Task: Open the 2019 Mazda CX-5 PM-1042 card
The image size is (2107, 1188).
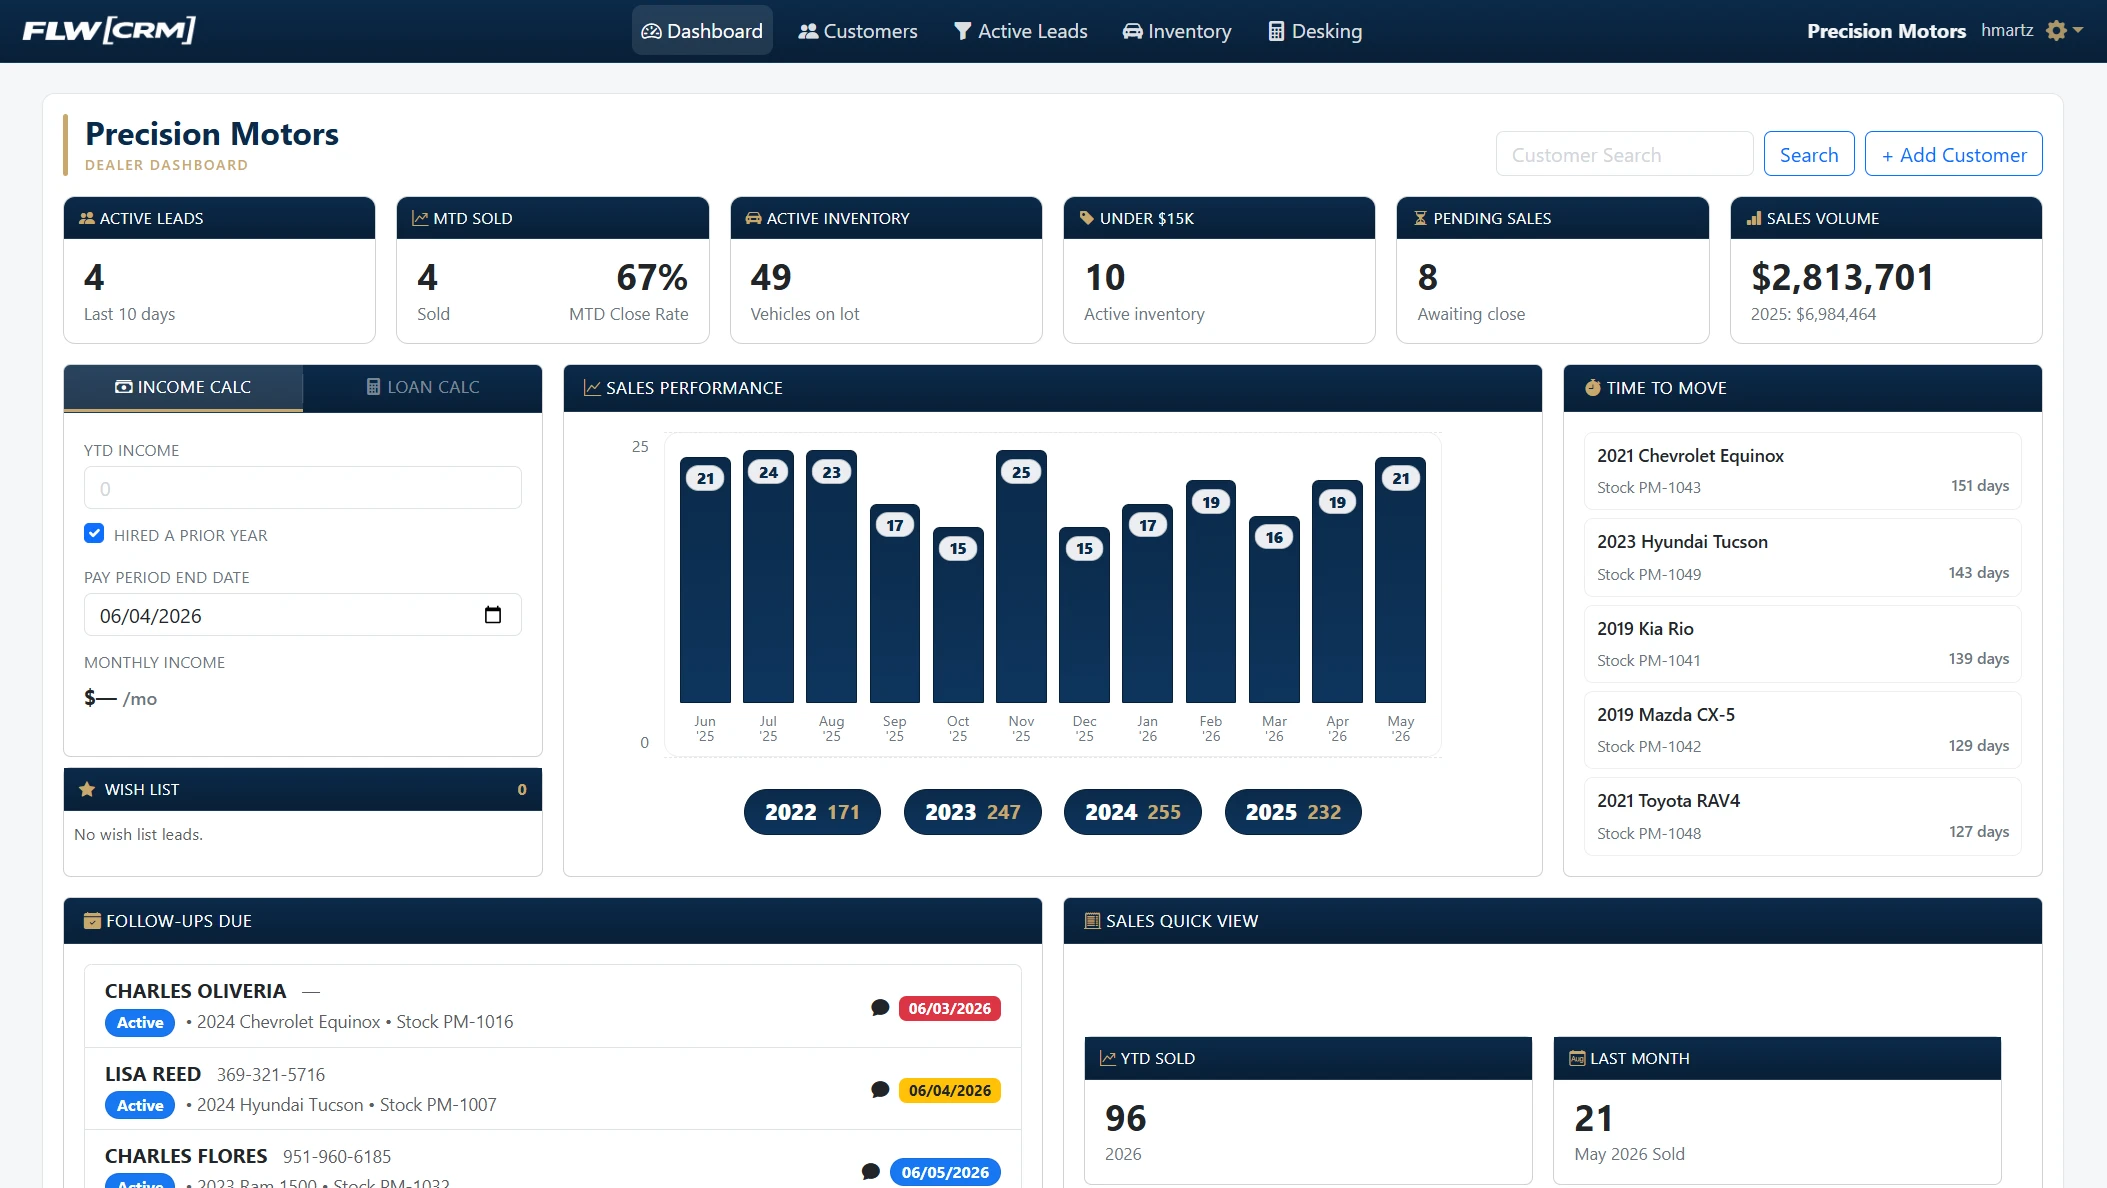Action: point(1802,730)
